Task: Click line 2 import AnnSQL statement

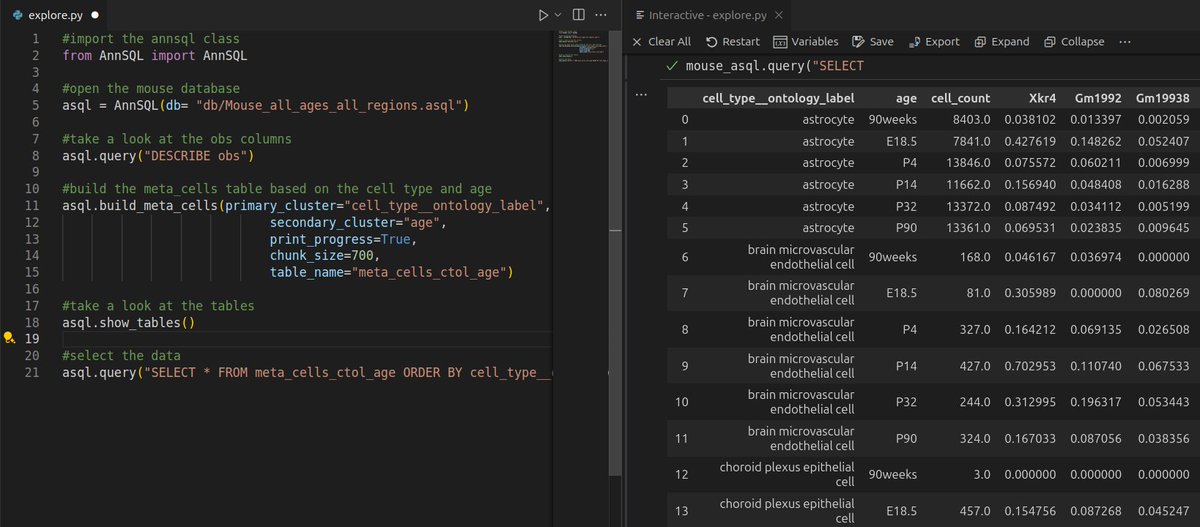Action: click(154, 55)
